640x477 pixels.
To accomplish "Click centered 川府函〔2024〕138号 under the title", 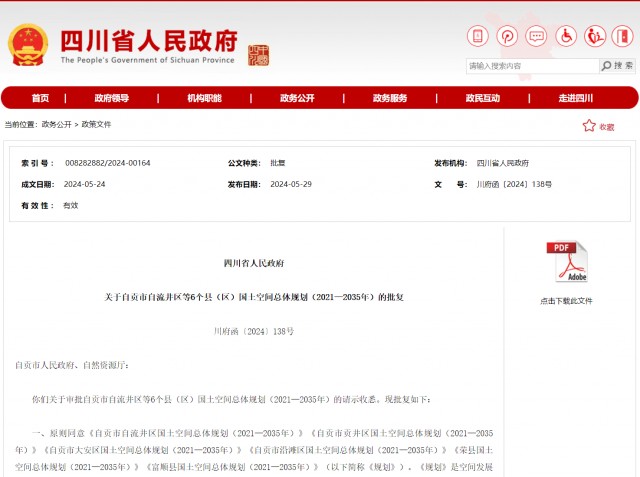I will (x=254, y=331).
